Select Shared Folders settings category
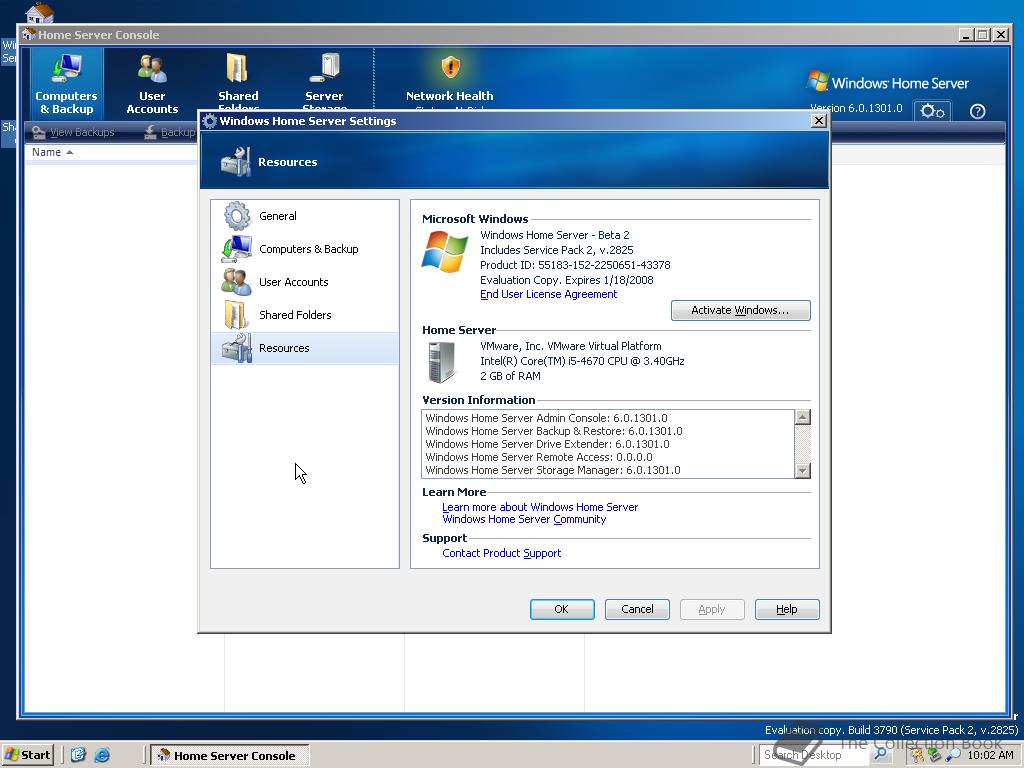Image resolution: width=1024 pixels, height=768 pixels. pos(305,315)
